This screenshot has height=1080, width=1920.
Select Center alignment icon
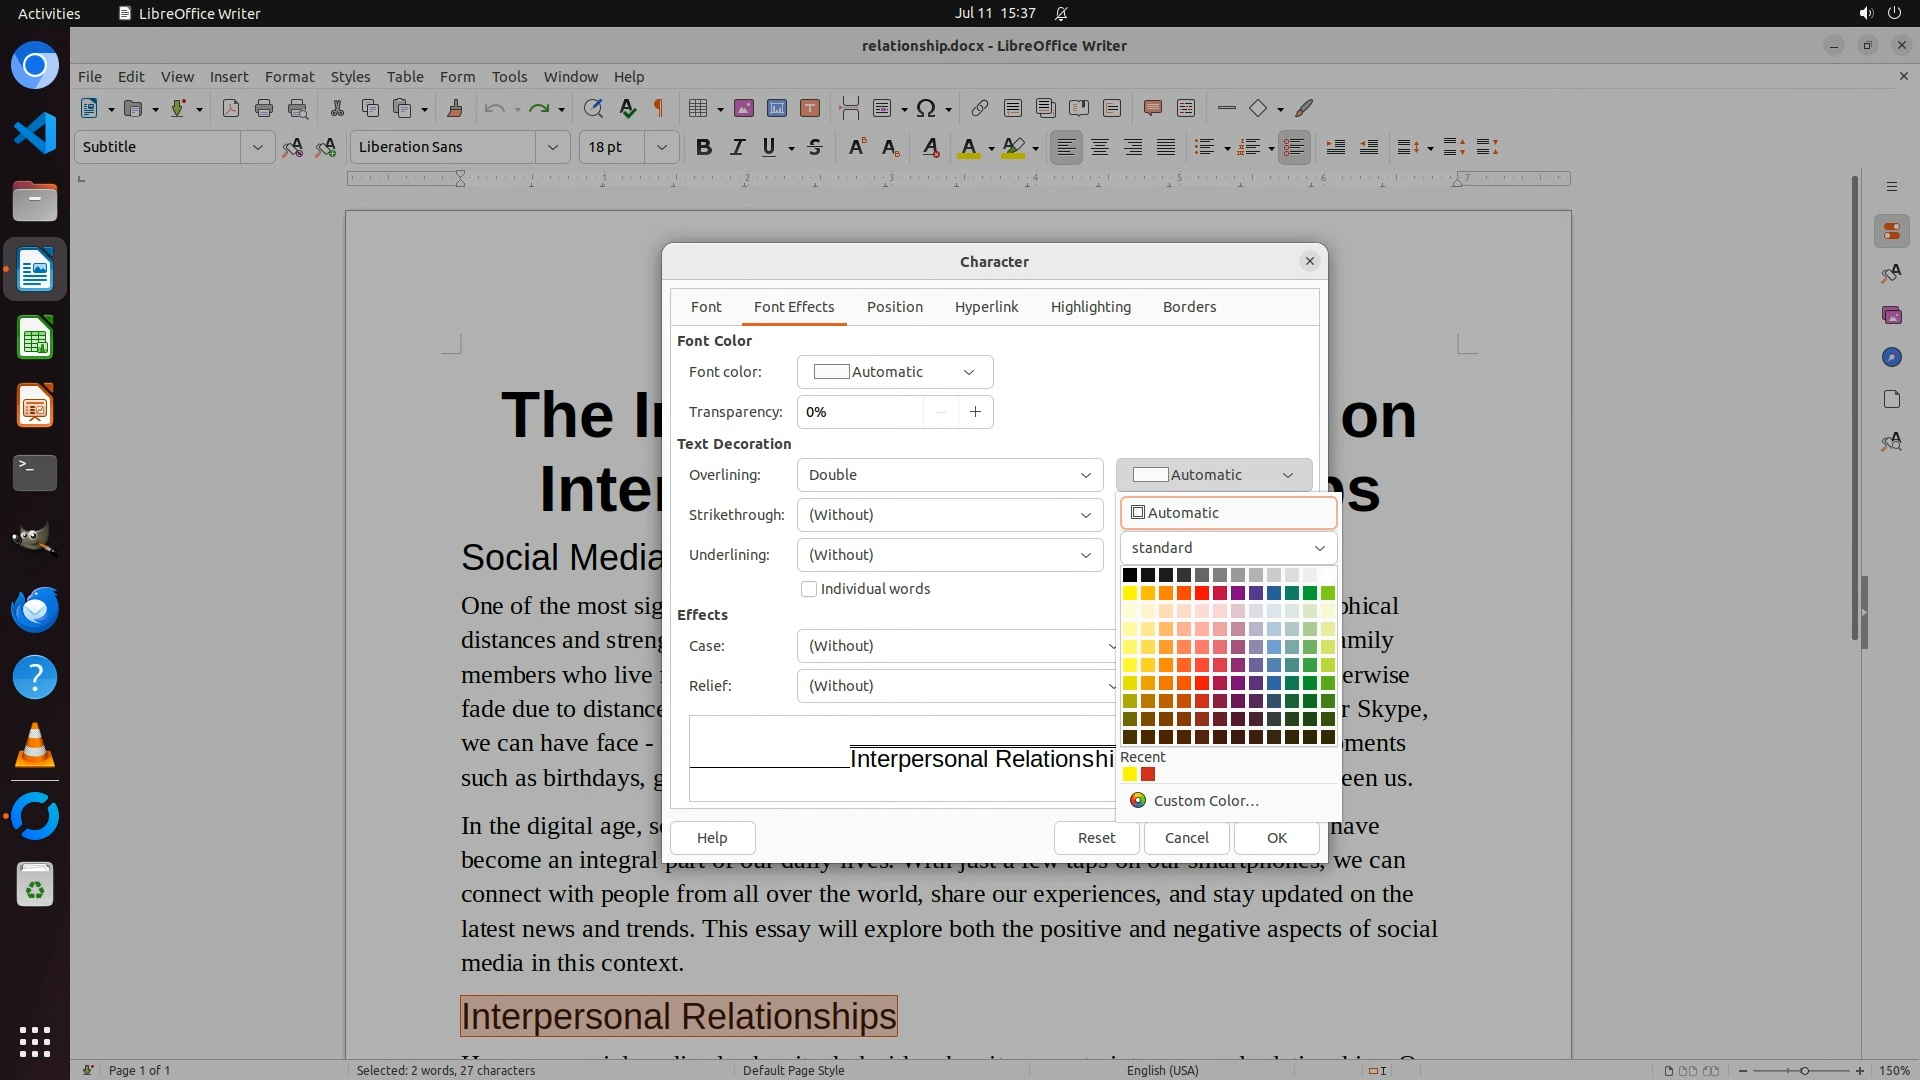click(x=1100, y=147)
